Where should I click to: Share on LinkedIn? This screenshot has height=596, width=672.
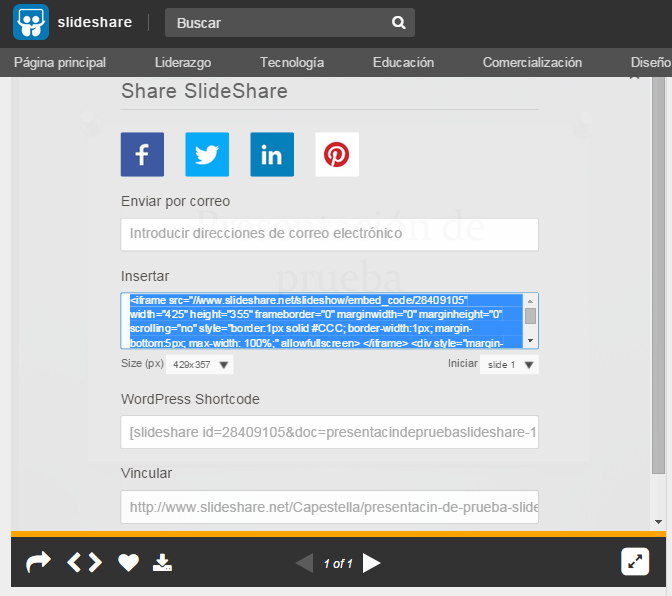[272, 154]
